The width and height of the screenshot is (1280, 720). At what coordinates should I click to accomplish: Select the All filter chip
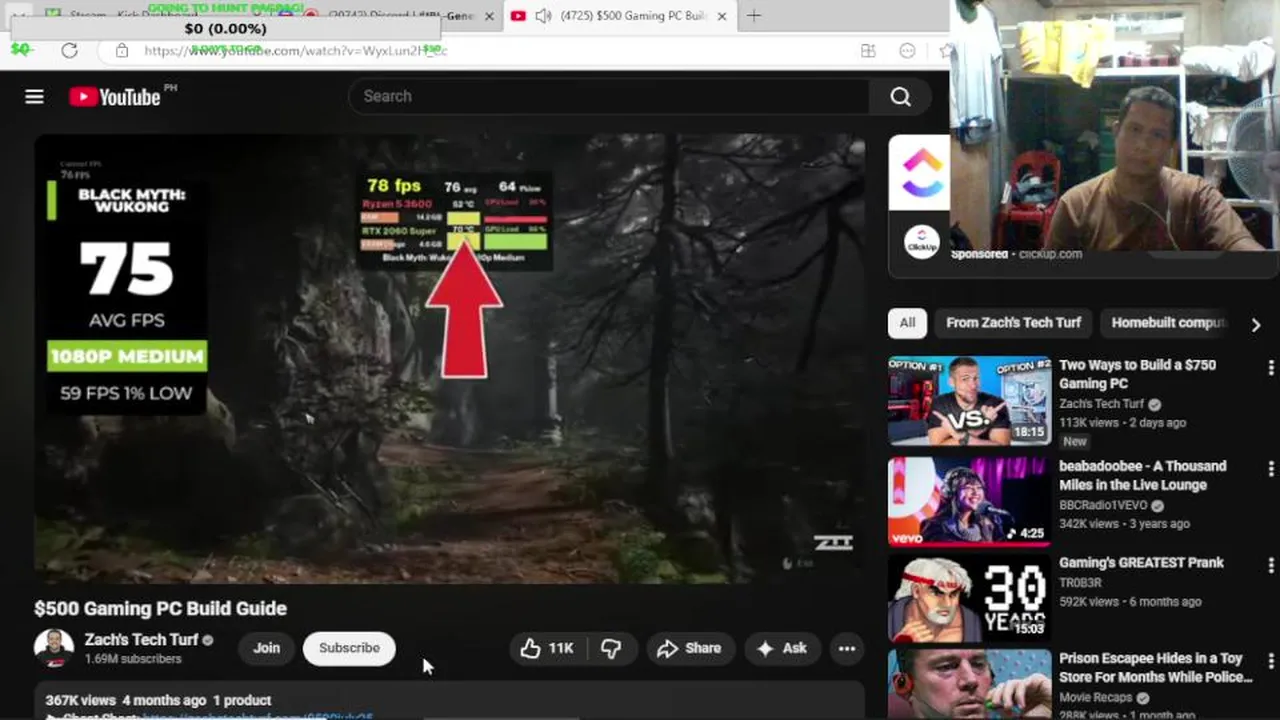click(907, 323)
